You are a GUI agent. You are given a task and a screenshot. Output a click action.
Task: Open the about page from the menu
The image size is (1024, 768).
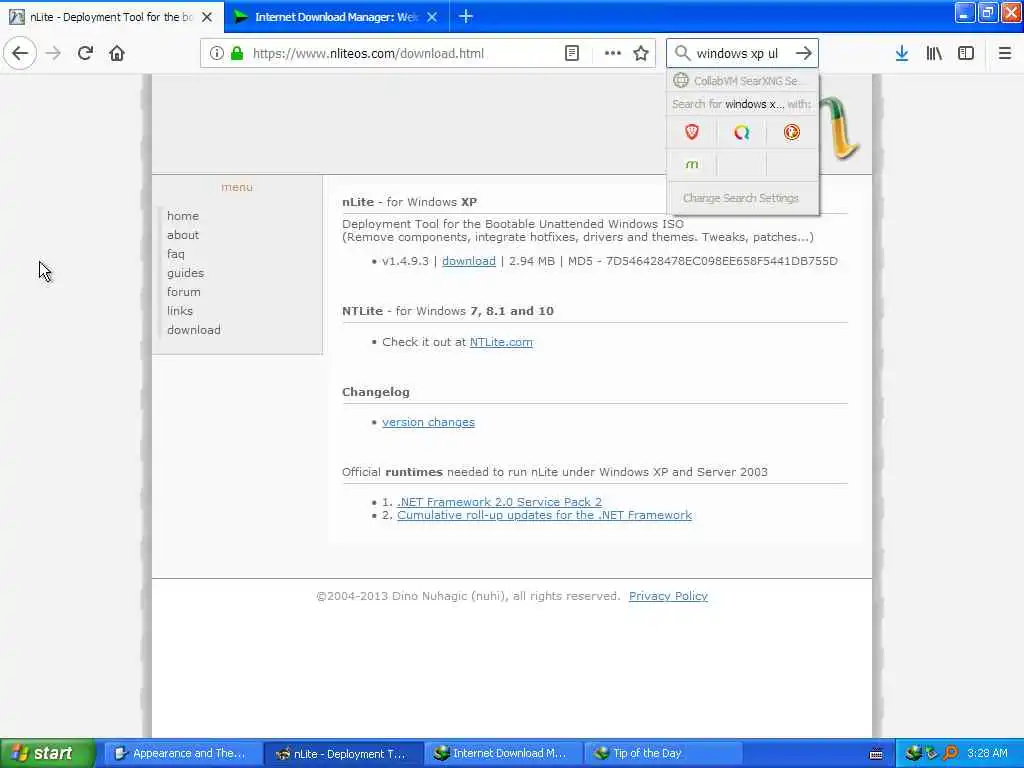pos(183,234)
